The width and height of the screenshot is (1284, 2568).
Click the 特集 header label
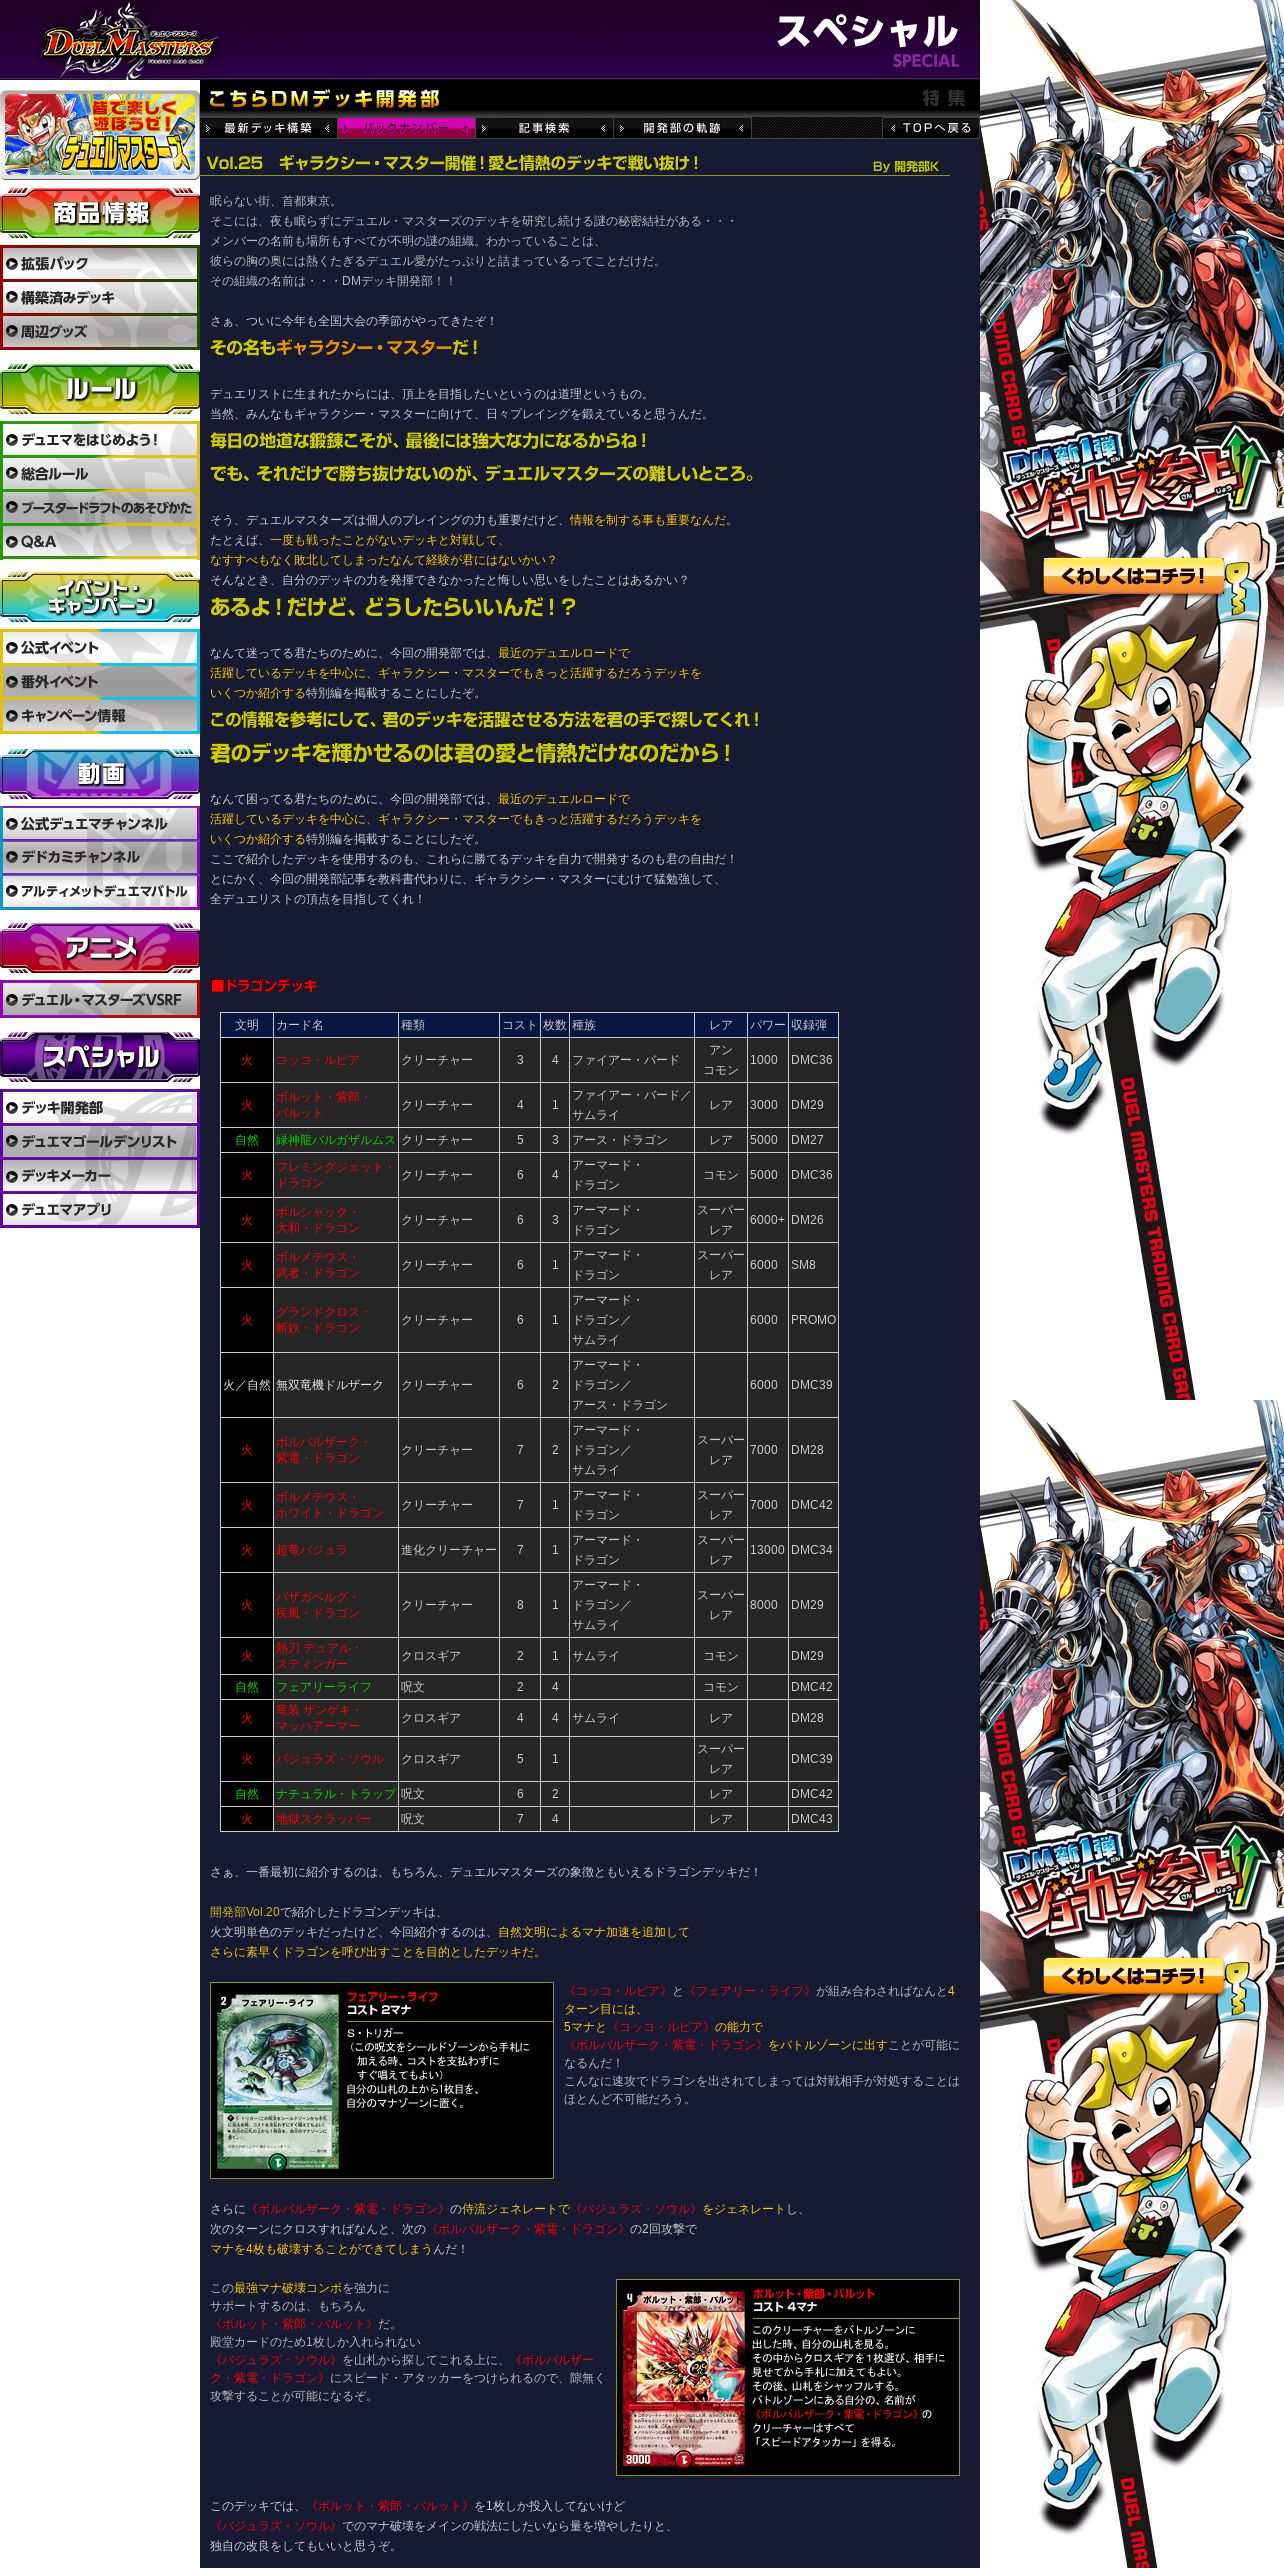click(x=943, y=98)
